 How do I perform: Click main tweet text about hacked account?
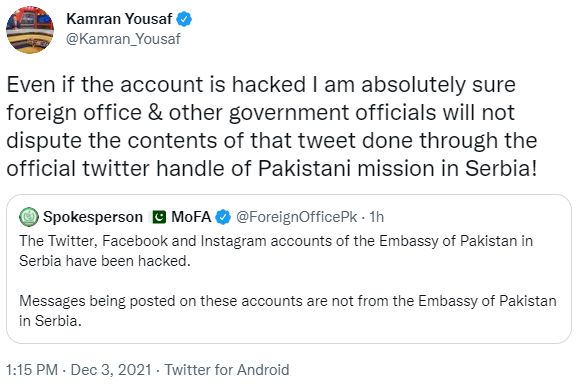coord(272,126)
